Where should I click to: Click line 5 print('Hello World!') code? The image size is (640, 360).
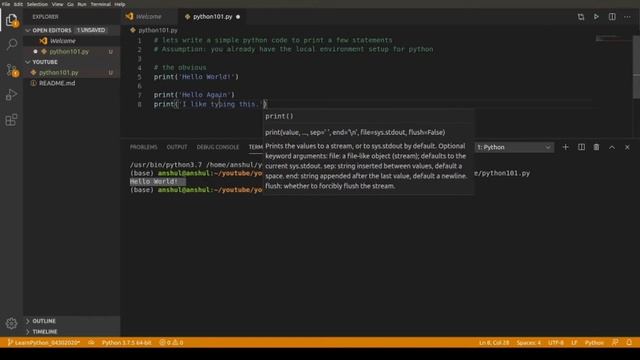click(x=196, y=77)
